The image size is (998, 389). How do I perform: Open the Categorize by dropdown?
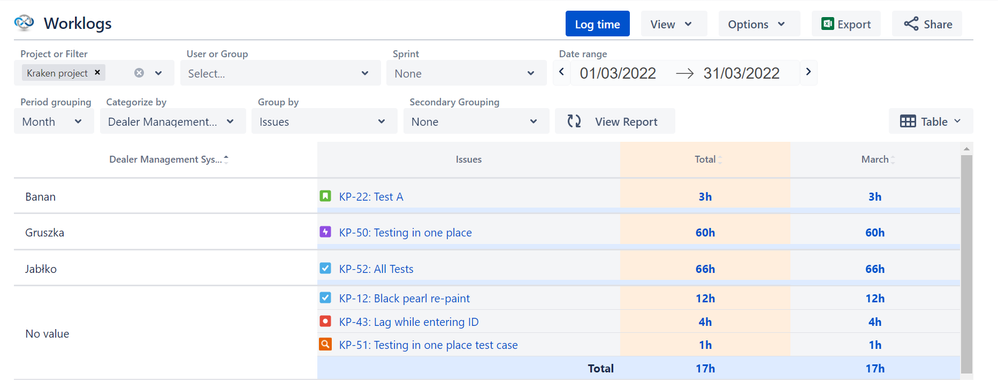173,122
